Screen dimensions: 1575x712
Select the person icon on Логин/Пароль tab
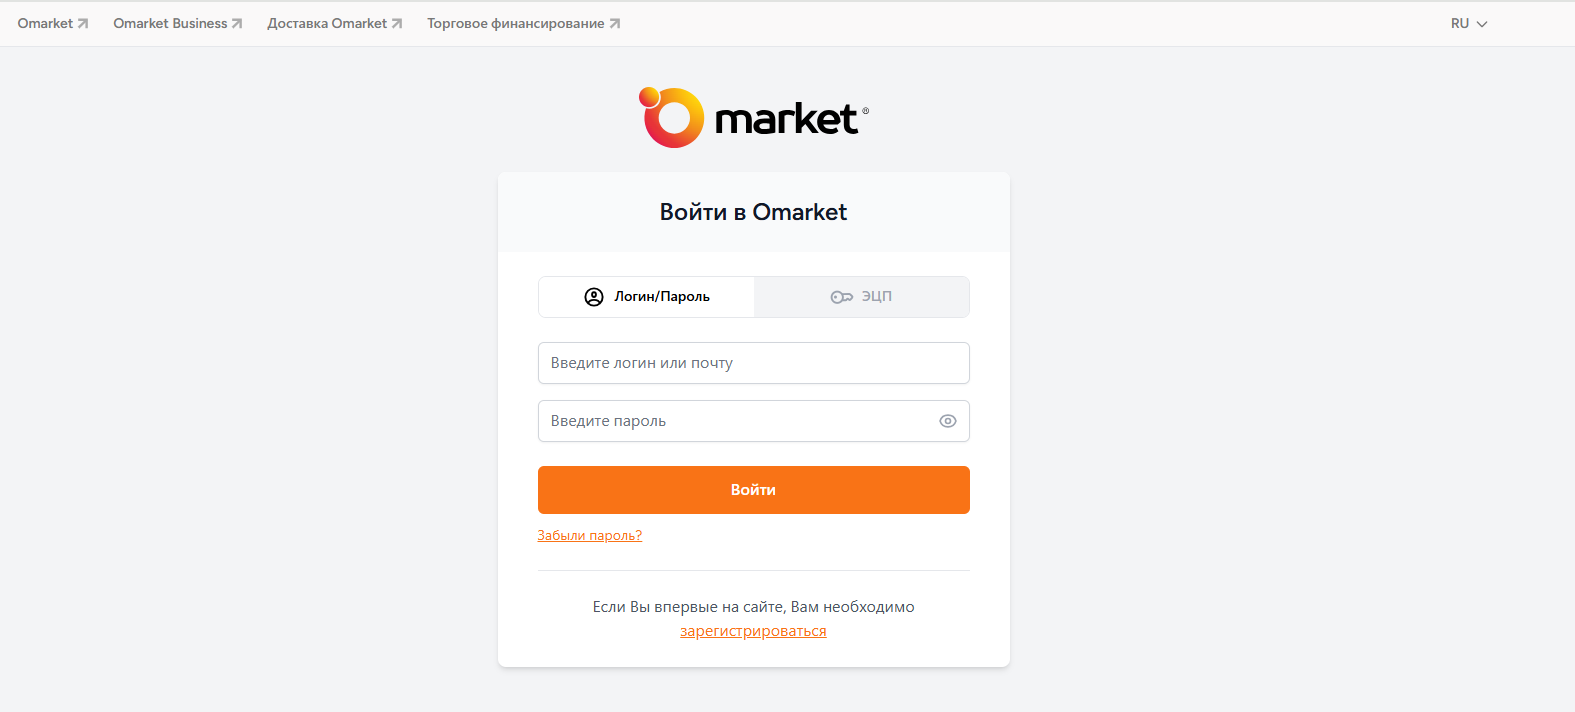594,296
